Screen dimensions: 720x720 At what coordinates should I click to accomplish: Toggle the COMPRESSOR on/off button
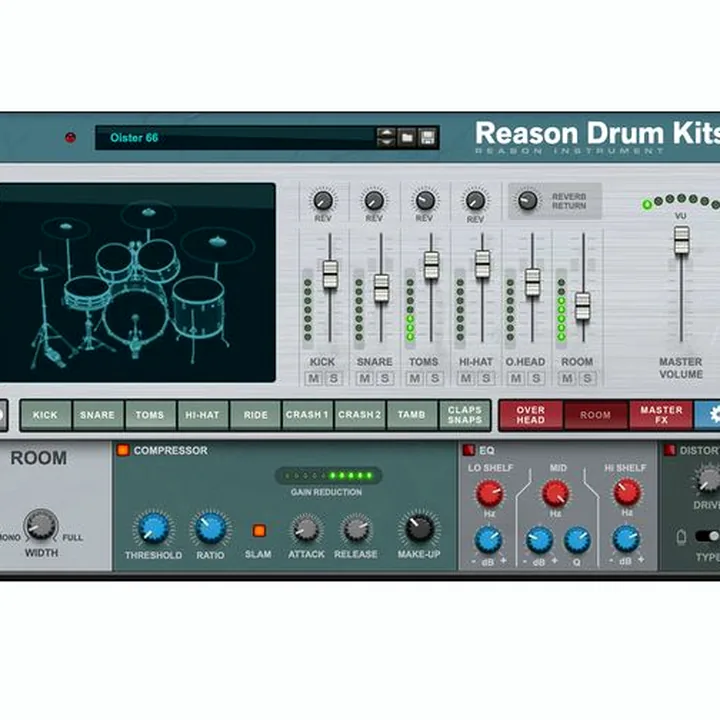(123, 450)
